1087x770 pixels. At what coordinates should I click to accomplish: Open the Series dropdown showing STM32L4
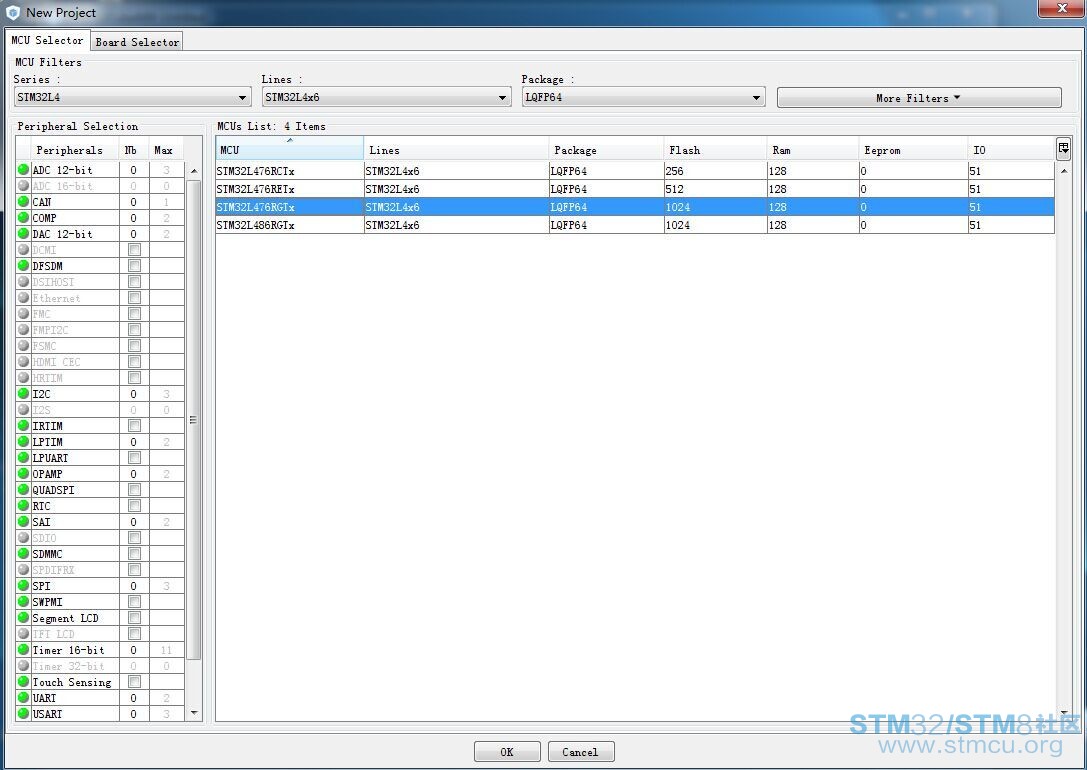[x=132, y=97]
